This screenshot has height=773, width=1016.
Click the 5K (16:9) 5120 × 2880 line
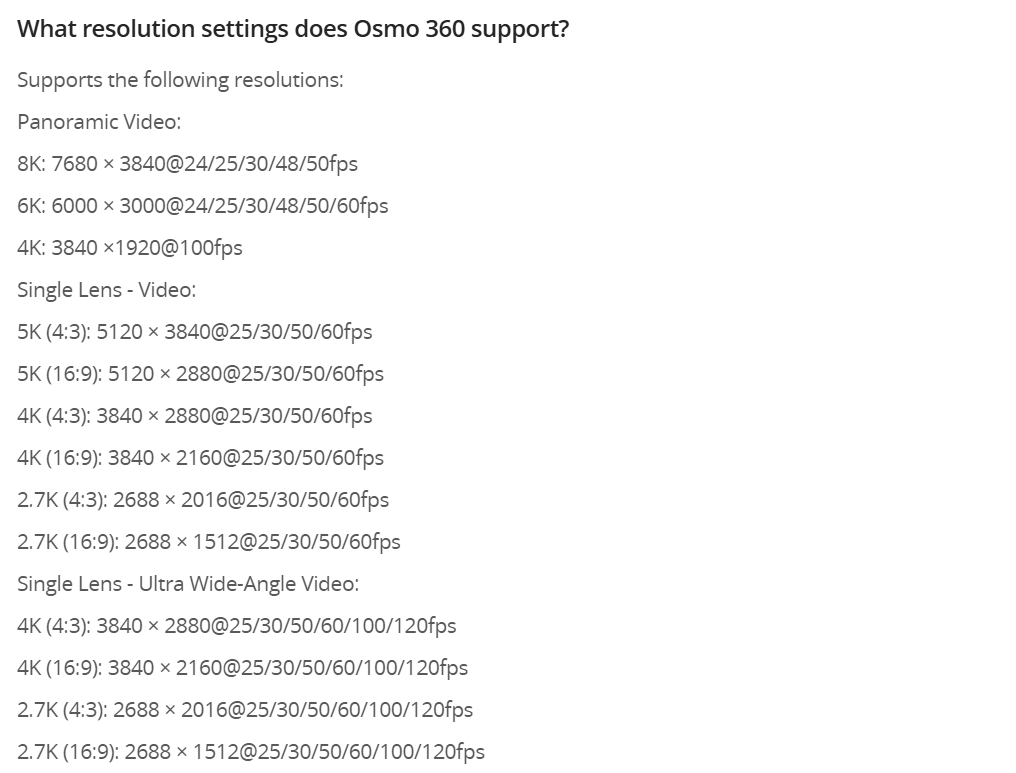tap(200, 374)
